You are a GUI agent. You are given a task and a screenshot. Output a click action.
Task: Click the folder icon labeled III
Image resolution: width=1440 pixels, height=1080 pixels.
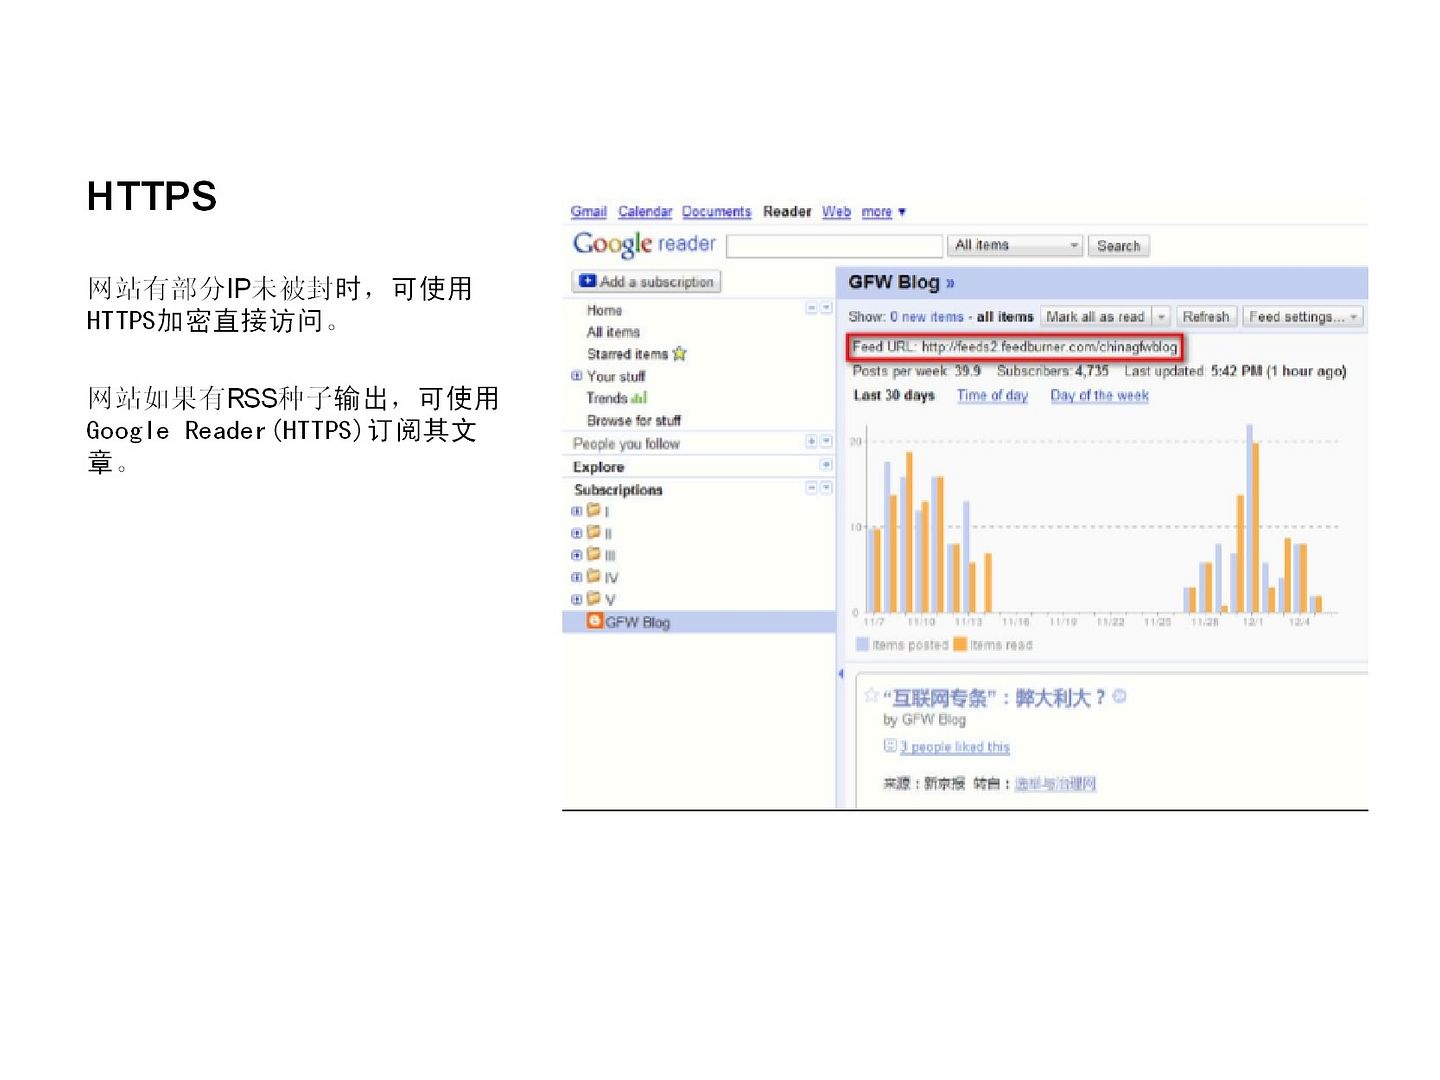(593, 554)
